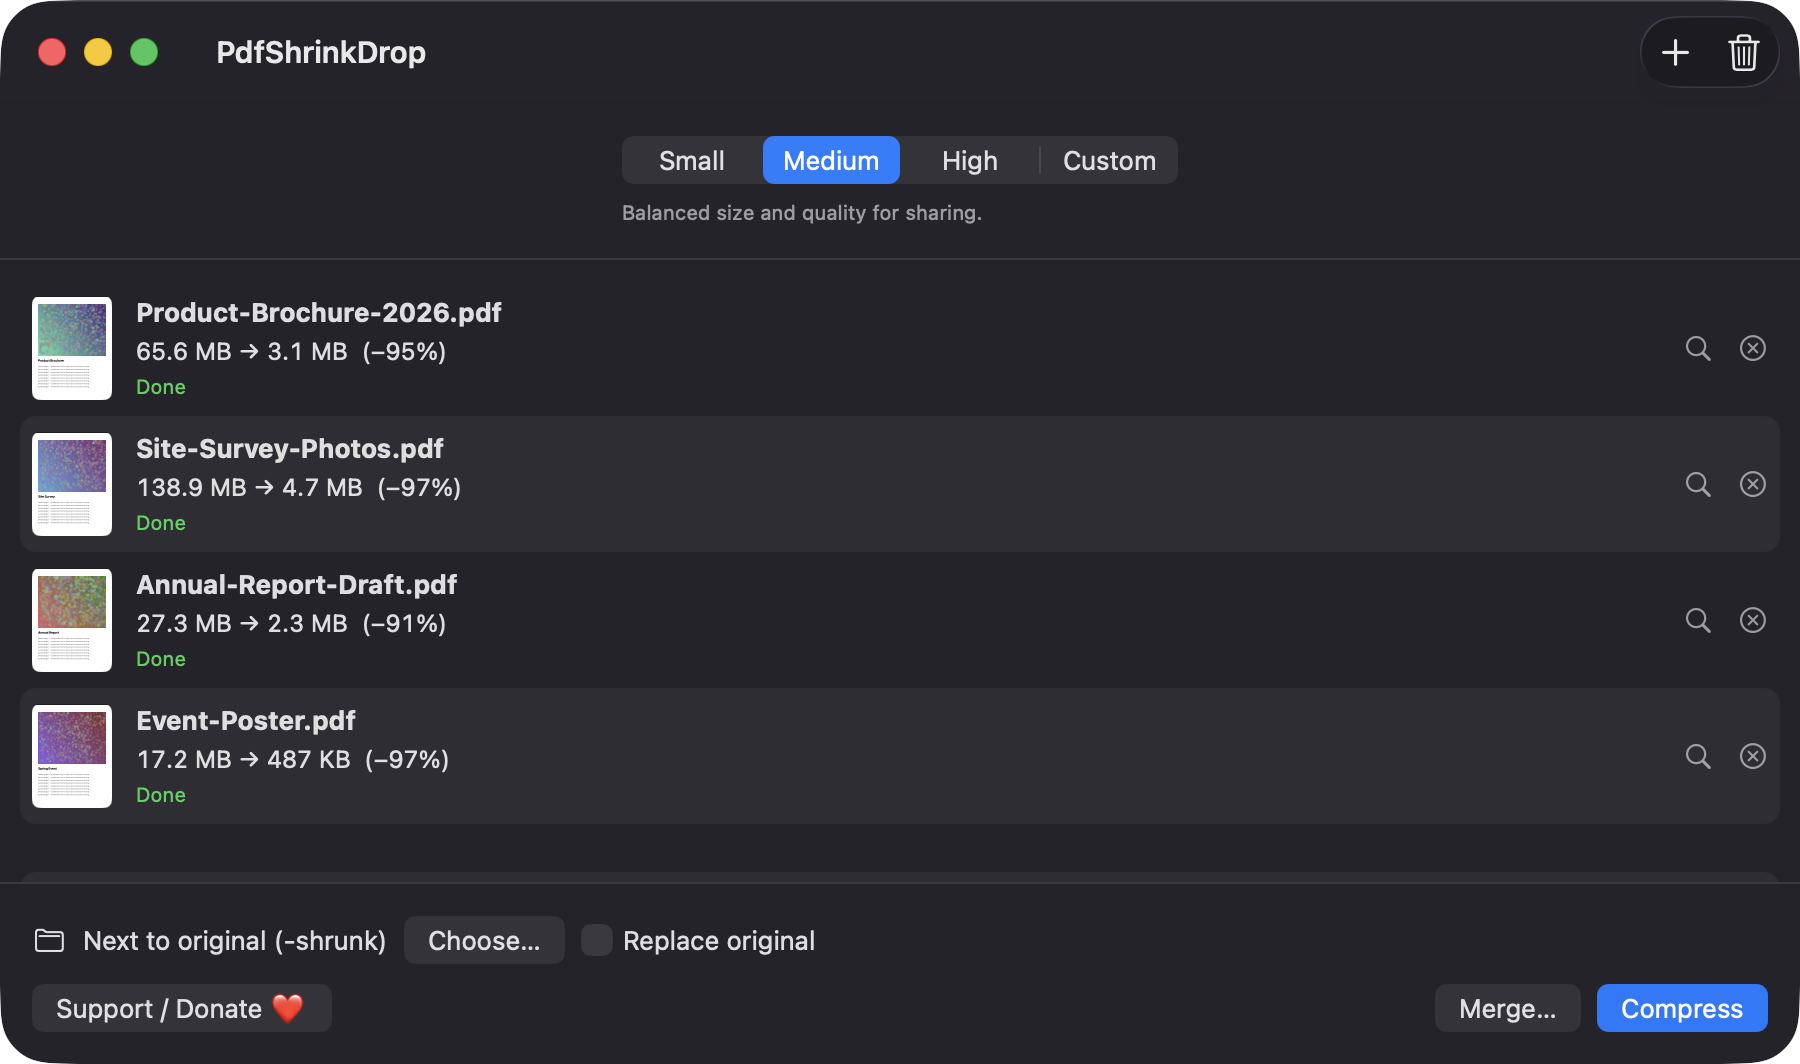Click Done status under Annual-Report-Draft.pdf

(161, 659)
